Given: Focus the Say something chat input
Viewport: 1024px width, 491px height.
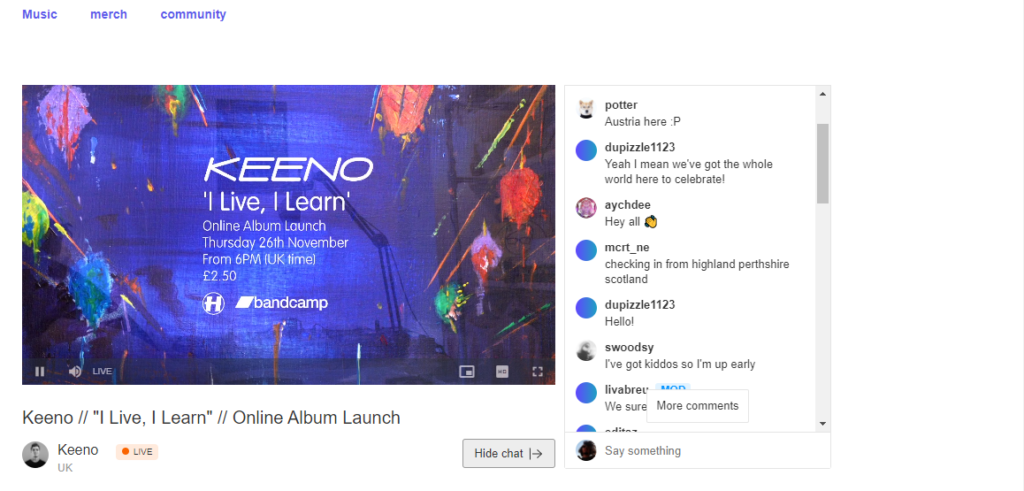Looking at the screenshot, I should pyautogui.click(x=712, y=451).
